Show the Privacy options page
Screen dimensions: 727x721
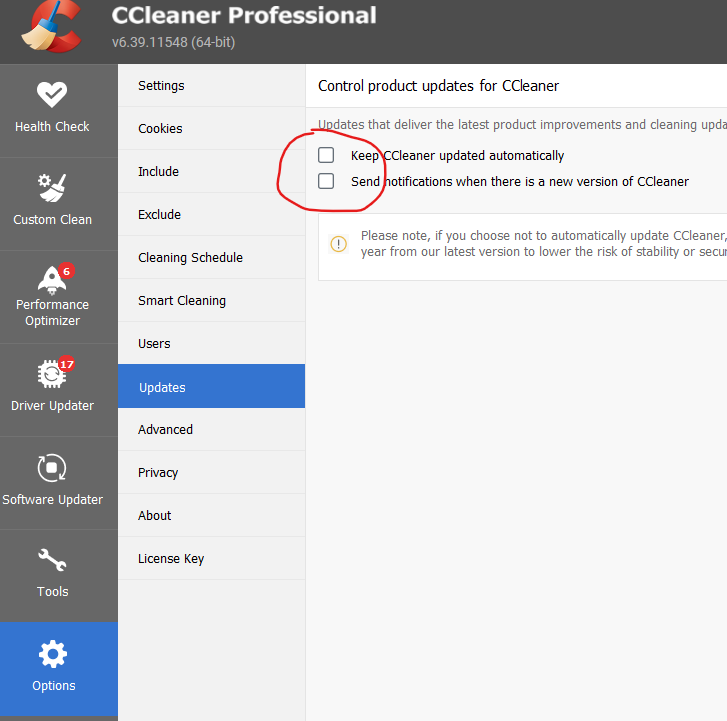[158, 473]
